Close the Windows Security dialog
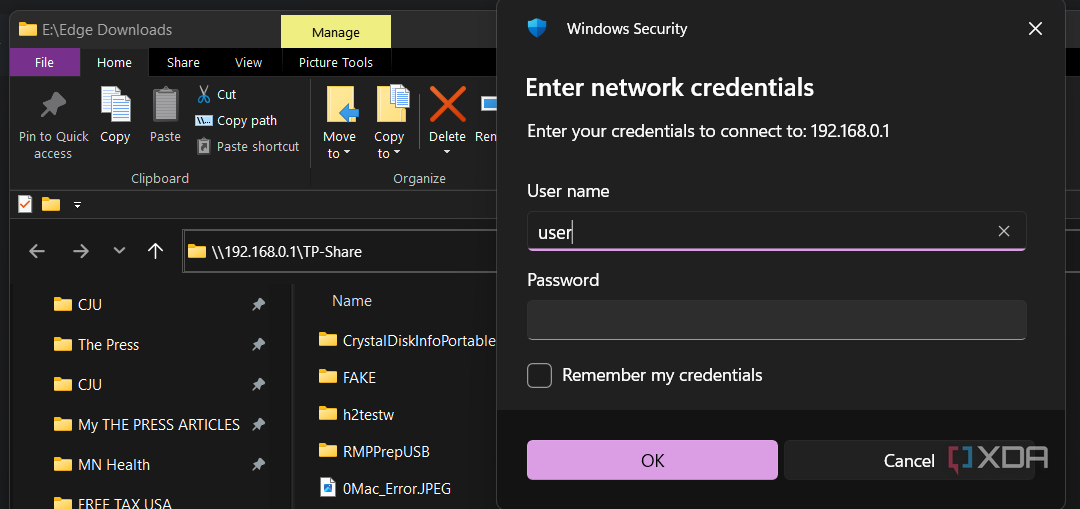Screen dimensions: 1080x509 (1035, 28)
